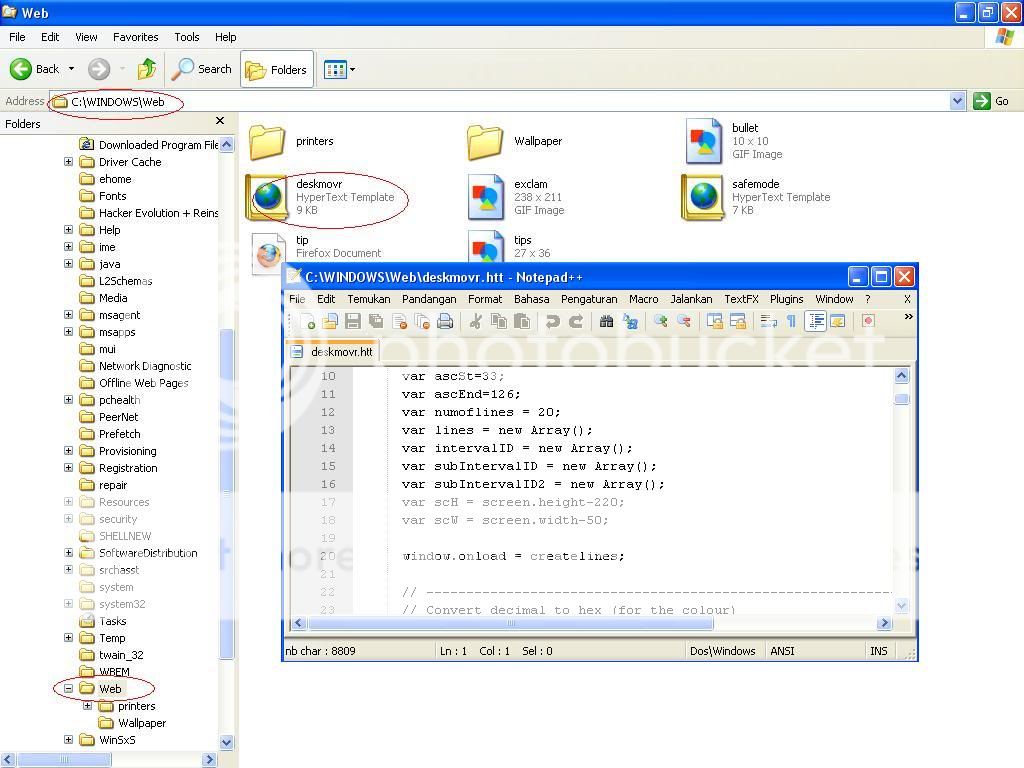Image resolution: width=1024 pixels, height=768 pixels.
Task: Select the exclam GIF image file
Action: pos(517,197)
